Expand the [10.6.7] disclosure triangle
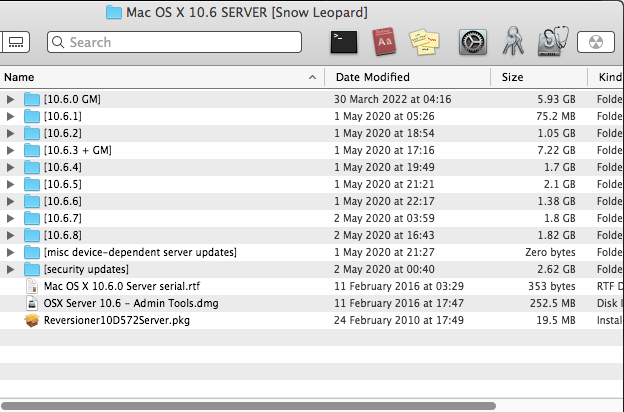This screenshot has height=412, width=624. pyautogui.click(x=10, y=219)
